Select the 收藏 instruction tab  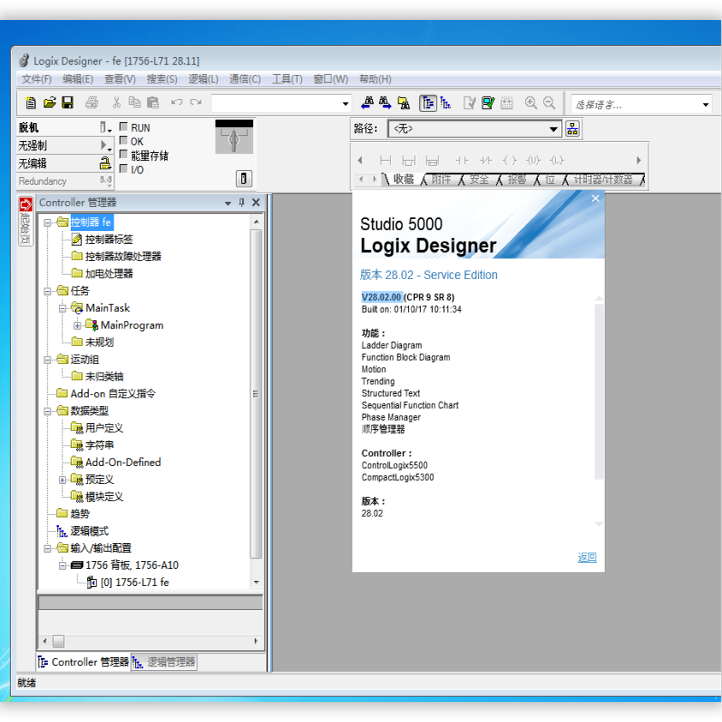[403, 179]
